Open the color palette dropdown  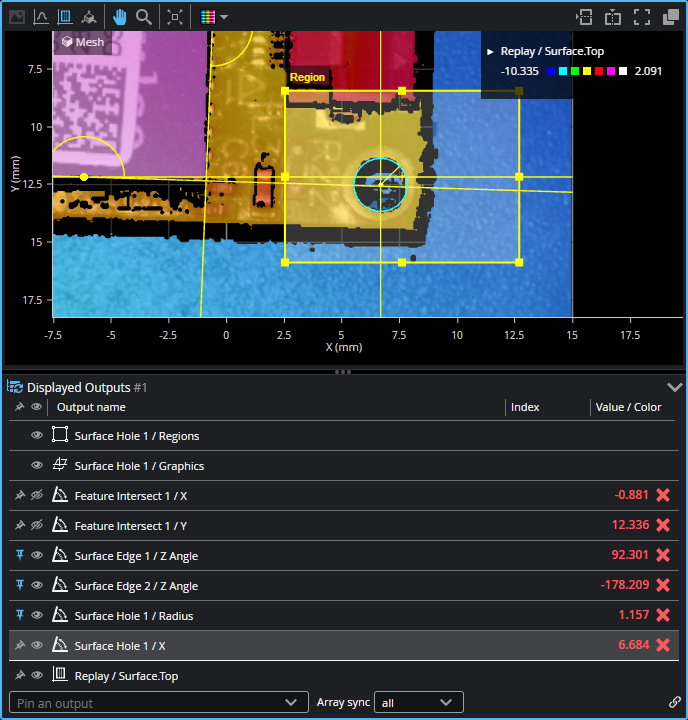pyautogui.click(x=214, y=17)
